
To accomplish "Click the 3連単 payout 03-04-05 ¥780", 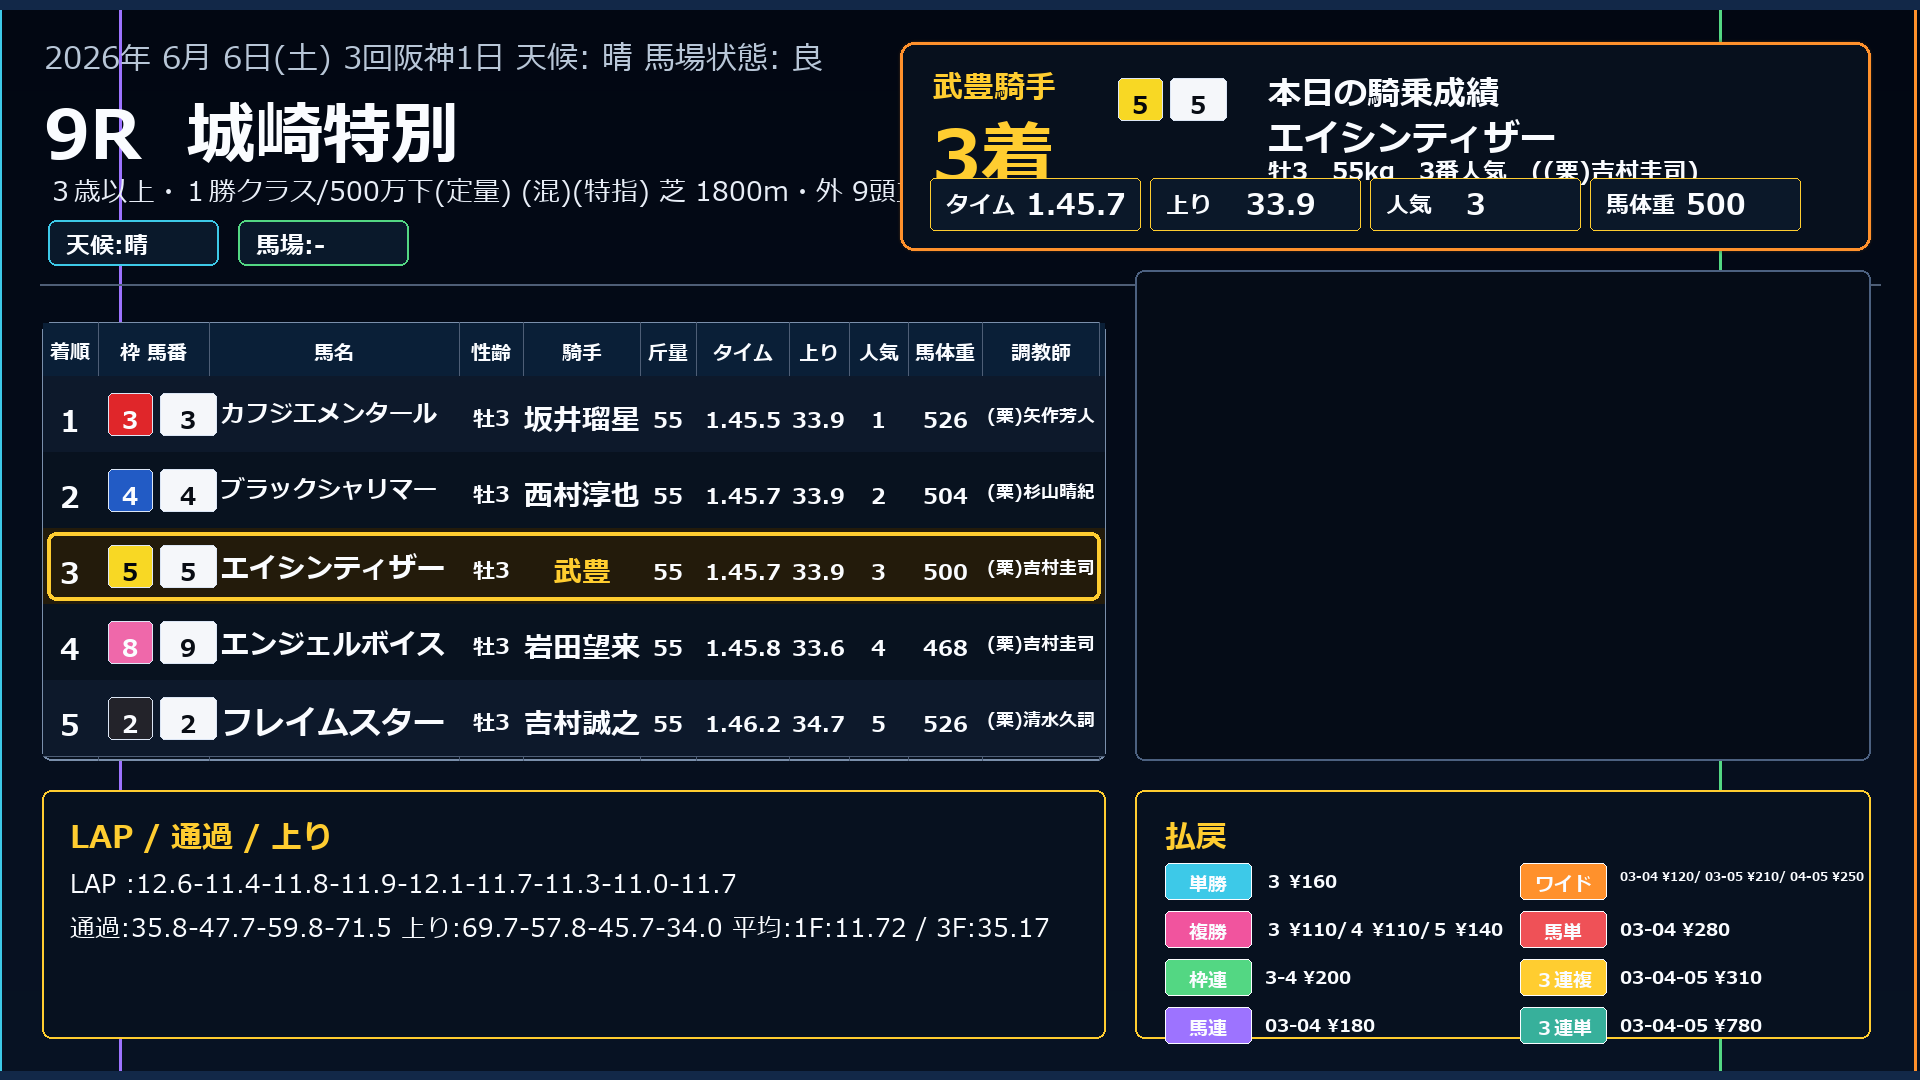I will (x=1690, y=1026).
